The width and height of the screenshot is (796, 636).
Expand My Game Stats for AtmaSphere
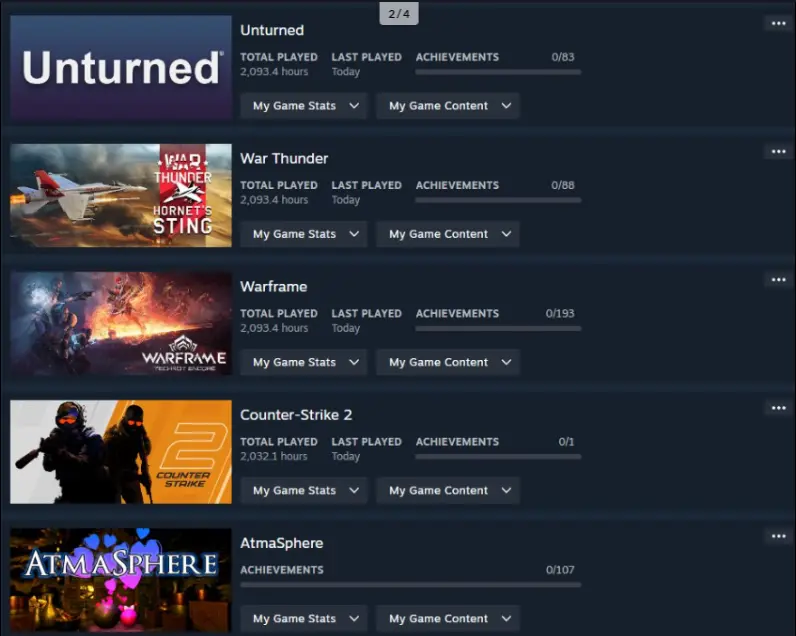click(304, 619)
